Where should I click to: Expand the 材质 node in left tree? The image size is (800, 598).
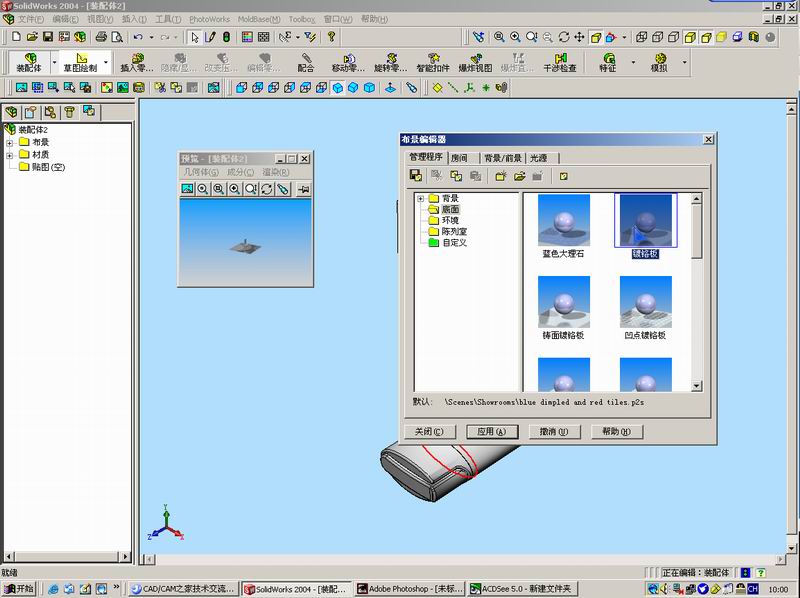click(x=9, y=155)
